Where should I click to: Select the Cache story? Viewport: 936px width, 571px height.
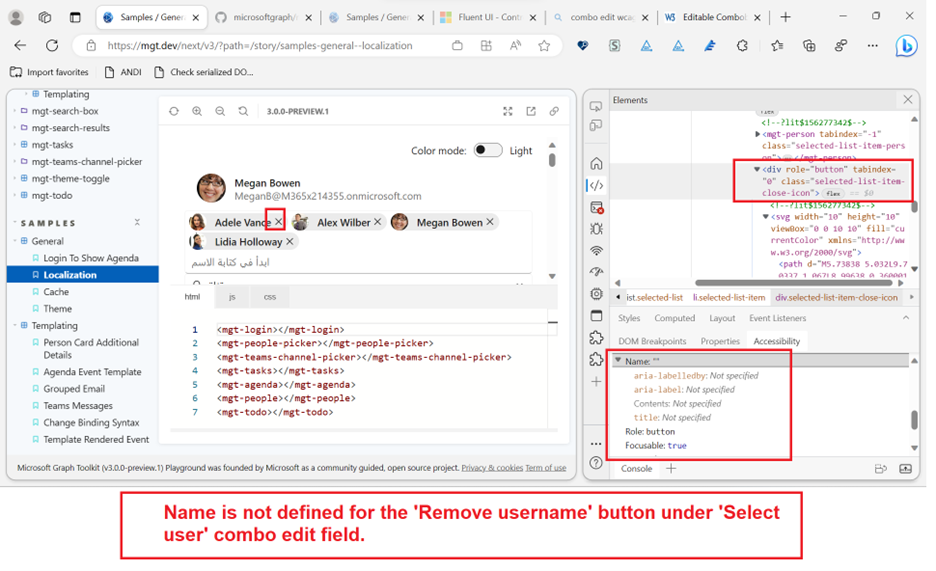coord(56,292)
